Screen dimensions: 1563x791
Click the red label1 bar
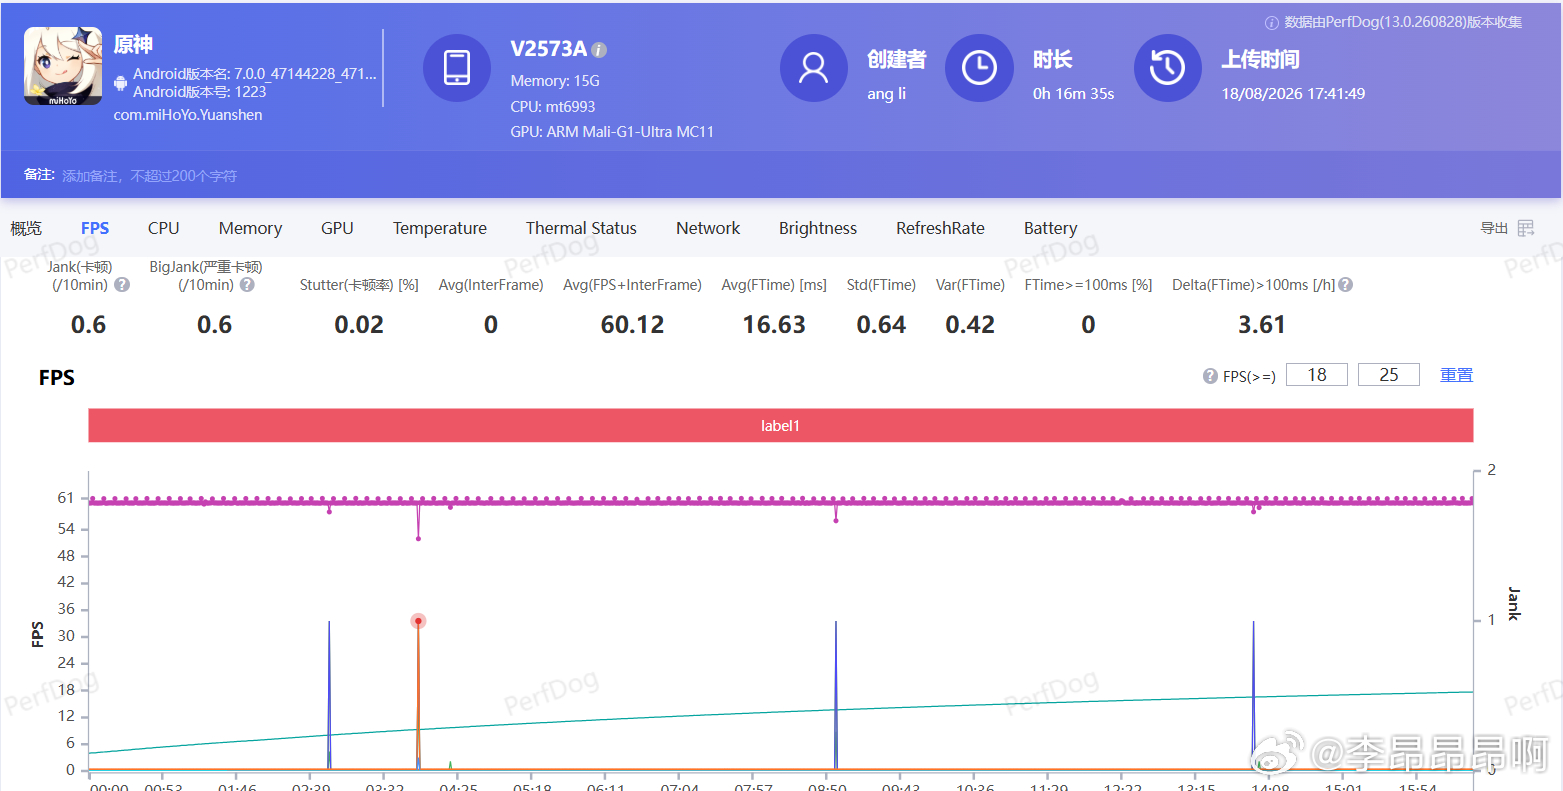coord(781,425)
